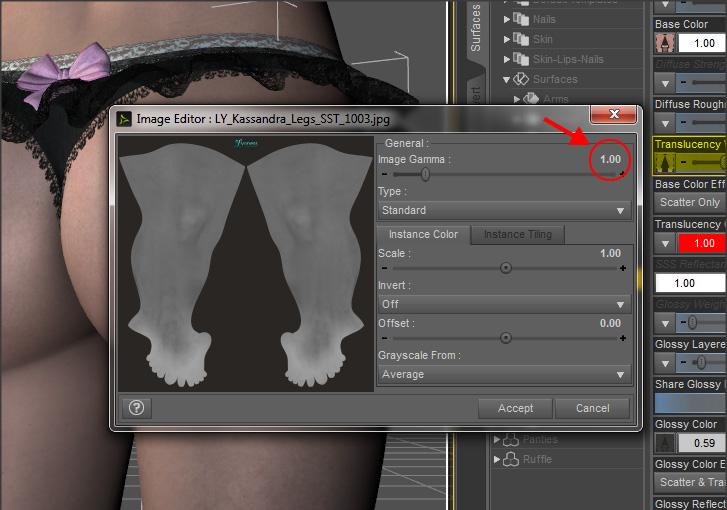Click the Scale value 1.00
The height and width of the screenshot is (510, 727).
point(610,254)
